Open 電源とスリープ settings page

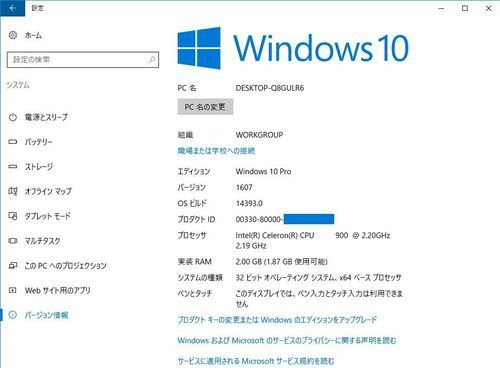46,117
